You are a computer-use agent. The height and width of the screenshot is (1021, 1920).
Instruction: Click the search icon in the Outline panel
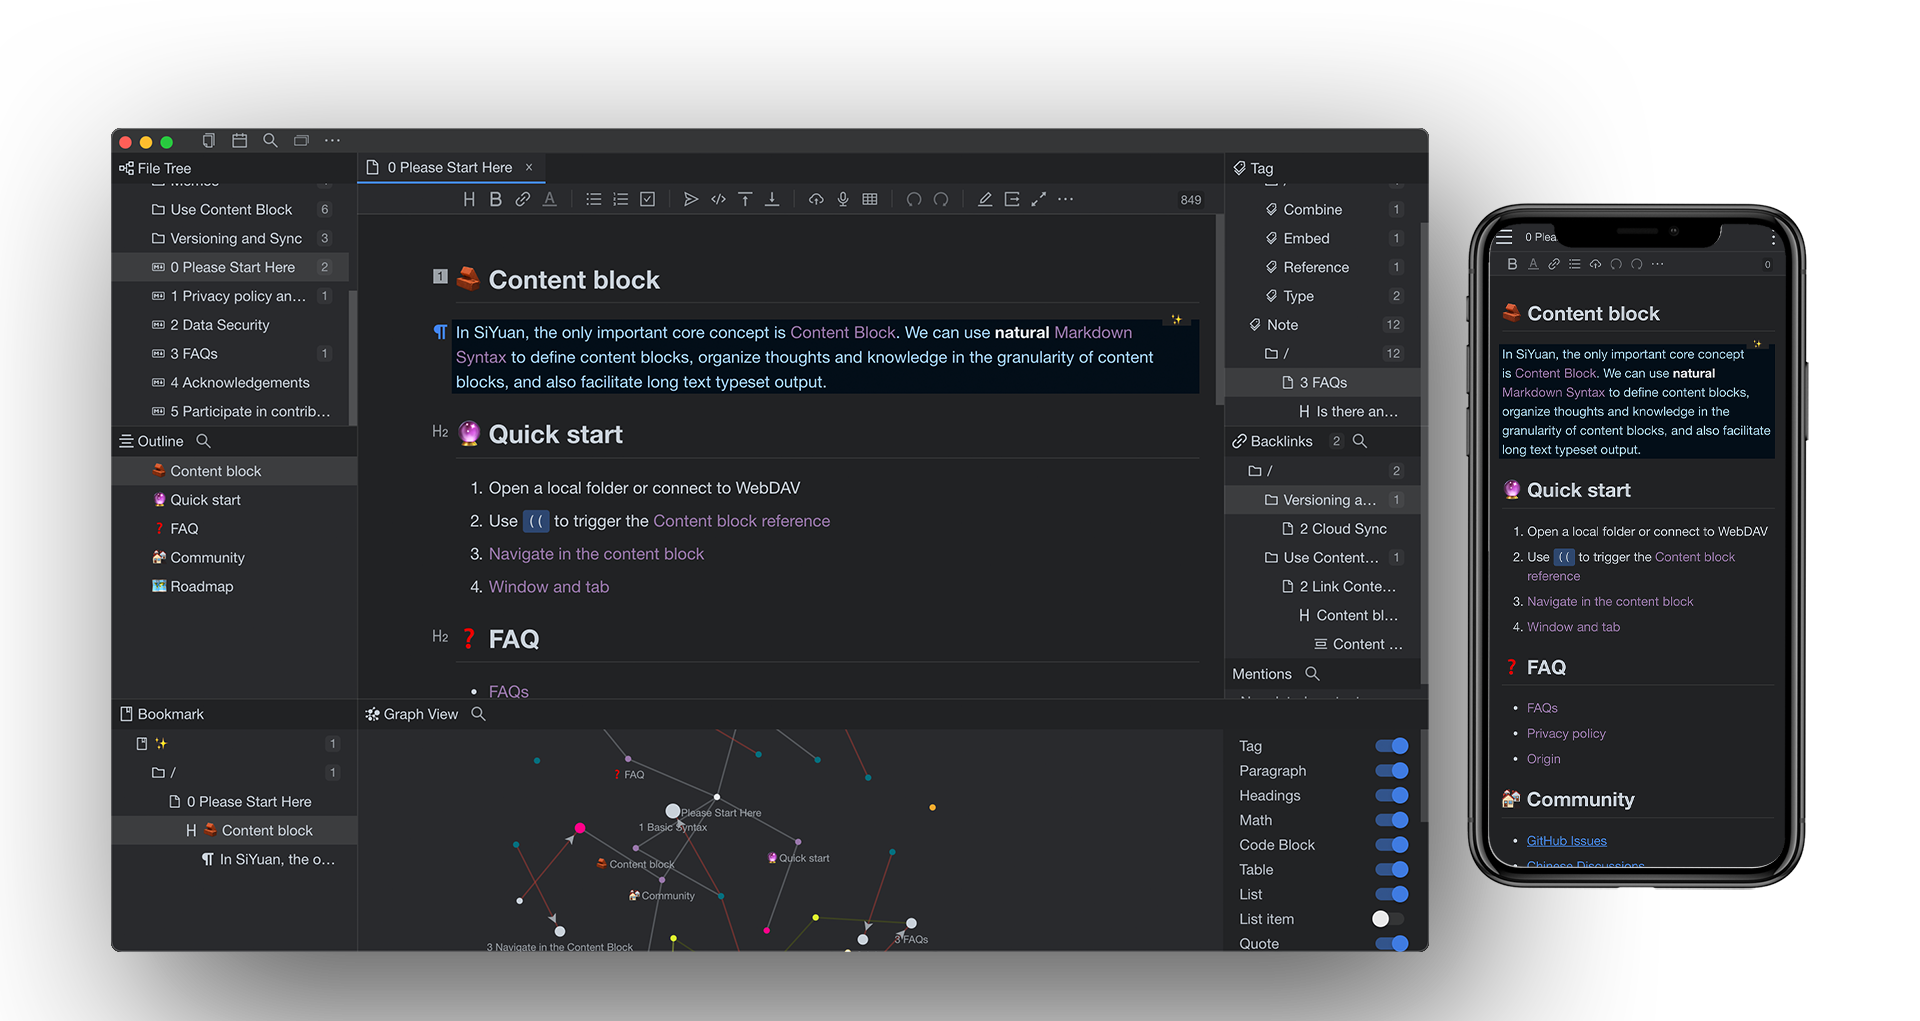coord(203,441)
